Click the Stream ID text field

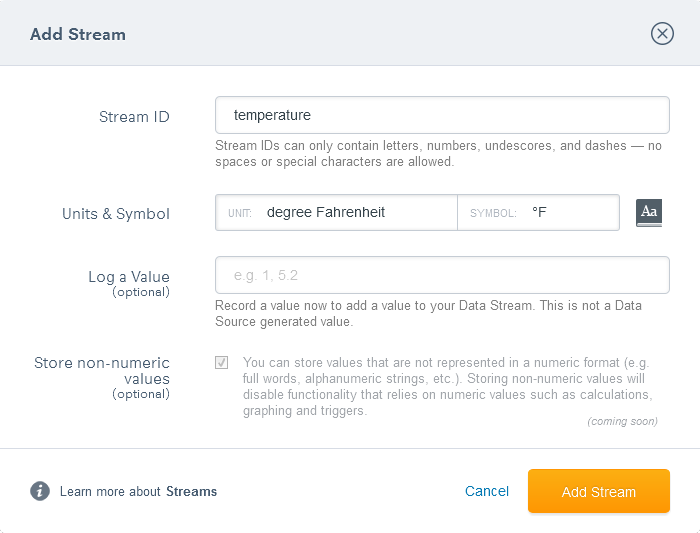tap(442, 115)
